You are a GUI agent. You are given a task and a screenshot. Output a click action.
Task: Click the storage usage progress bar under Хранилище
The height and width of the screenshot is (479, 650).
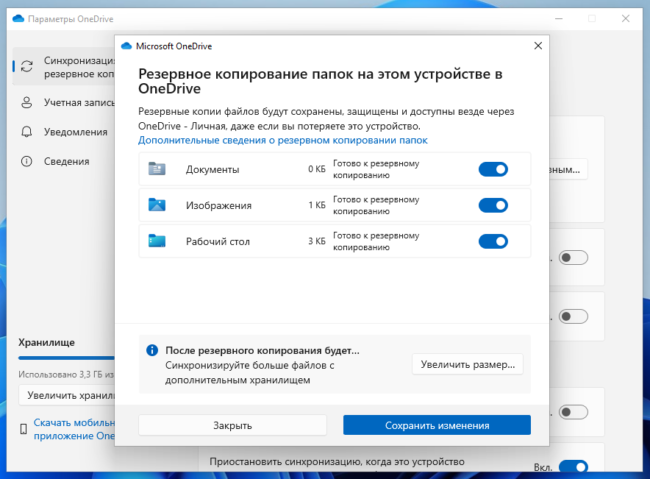tap(66, 357)
